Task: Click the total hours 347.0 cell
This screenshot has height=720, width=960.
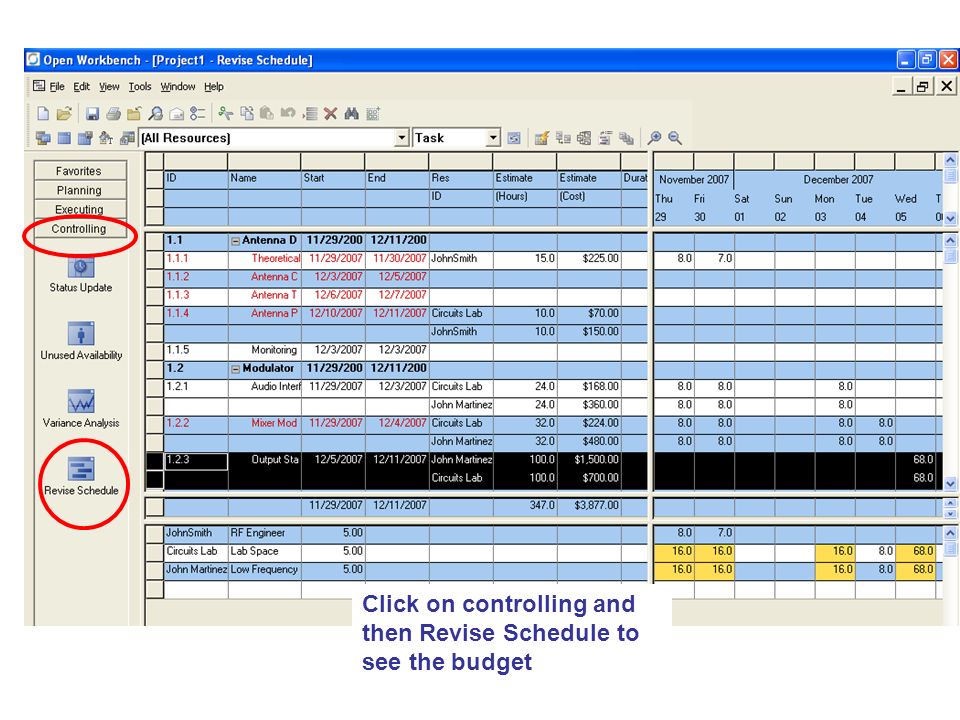Action: 525,506
